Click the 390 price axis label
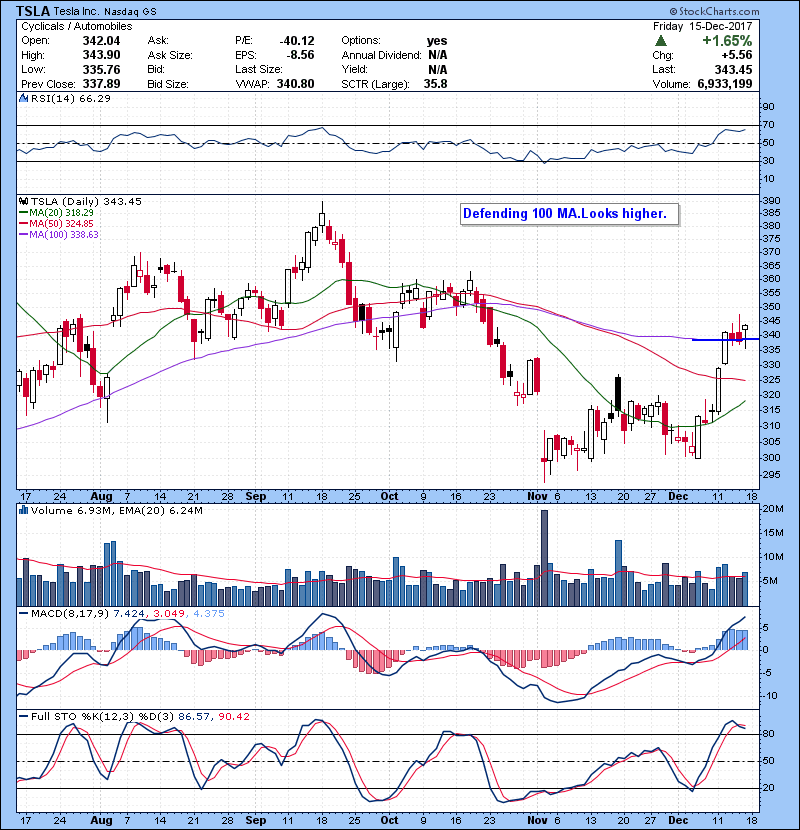The height and width of the screenshot is (830, 800). tap(771, 201)
